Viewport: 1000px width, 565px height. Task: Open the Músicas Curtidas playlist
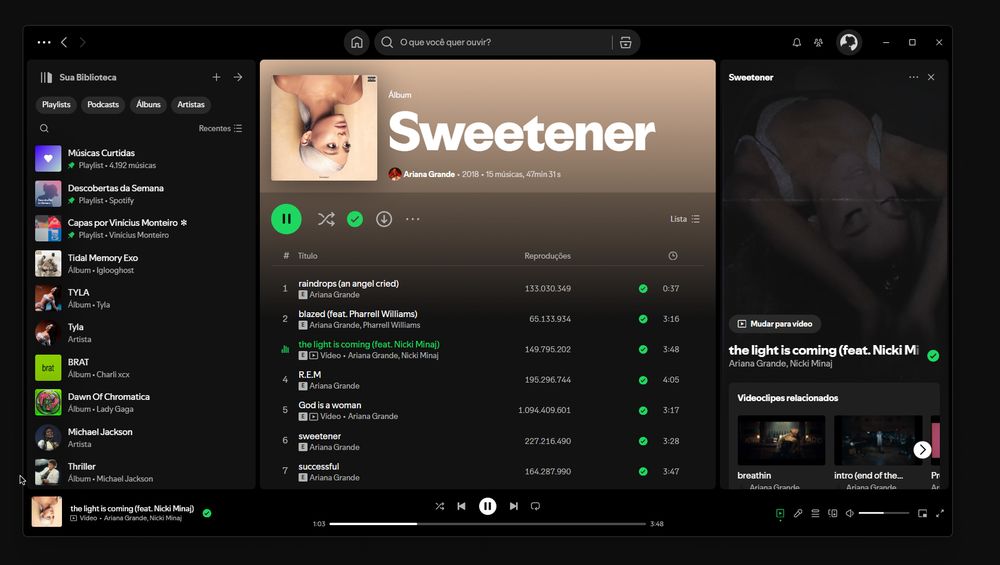click(x=142, y=159)
